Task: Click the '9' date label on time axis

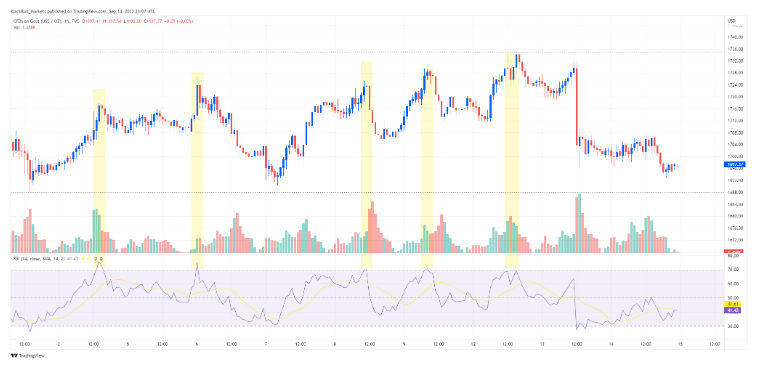Action: pyautogui.click(x=403, y=344)
